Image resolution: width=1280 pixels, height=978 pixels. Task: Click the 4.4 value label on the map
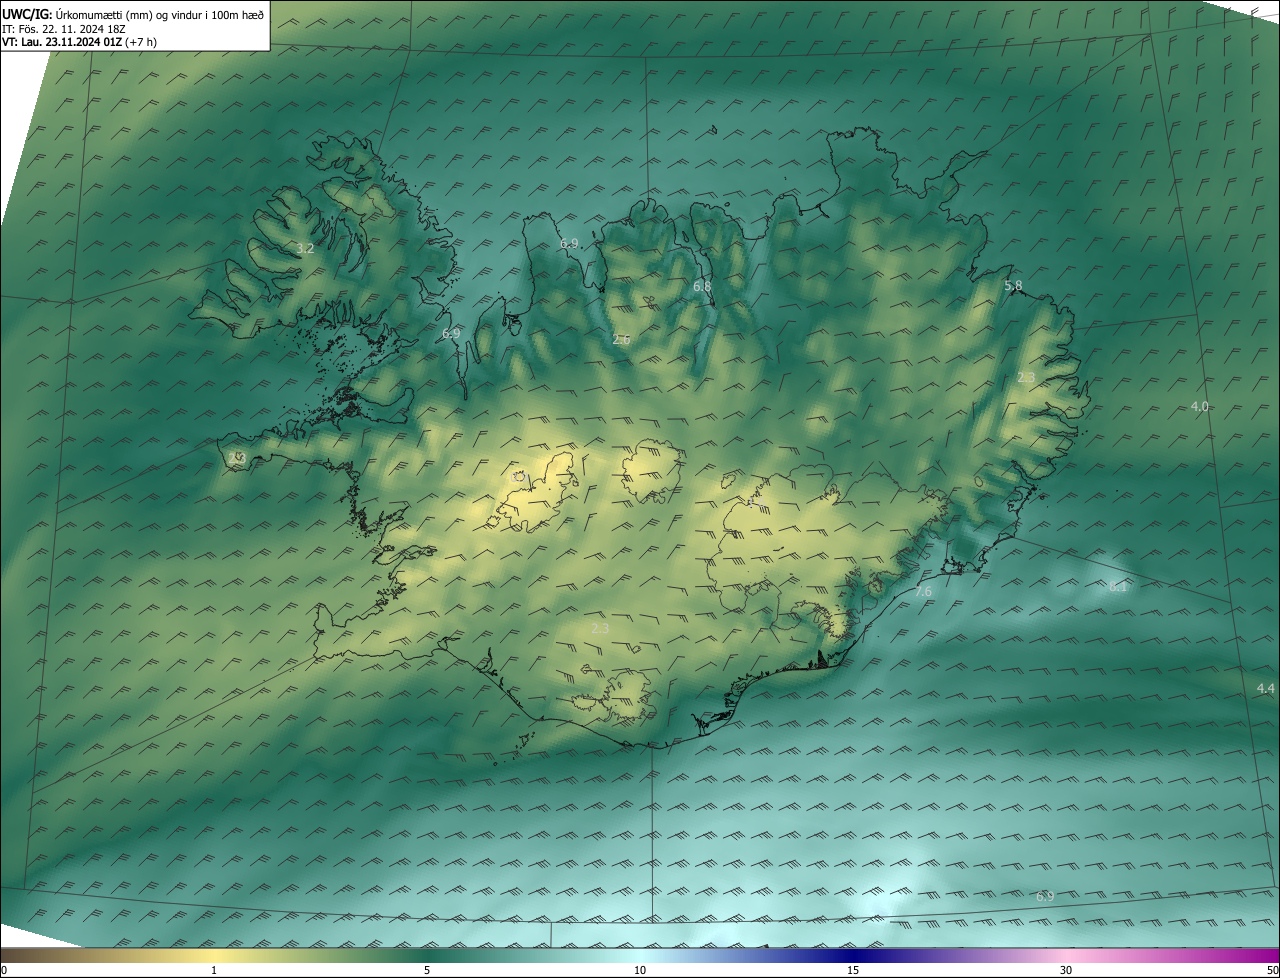coord(1266,688)
